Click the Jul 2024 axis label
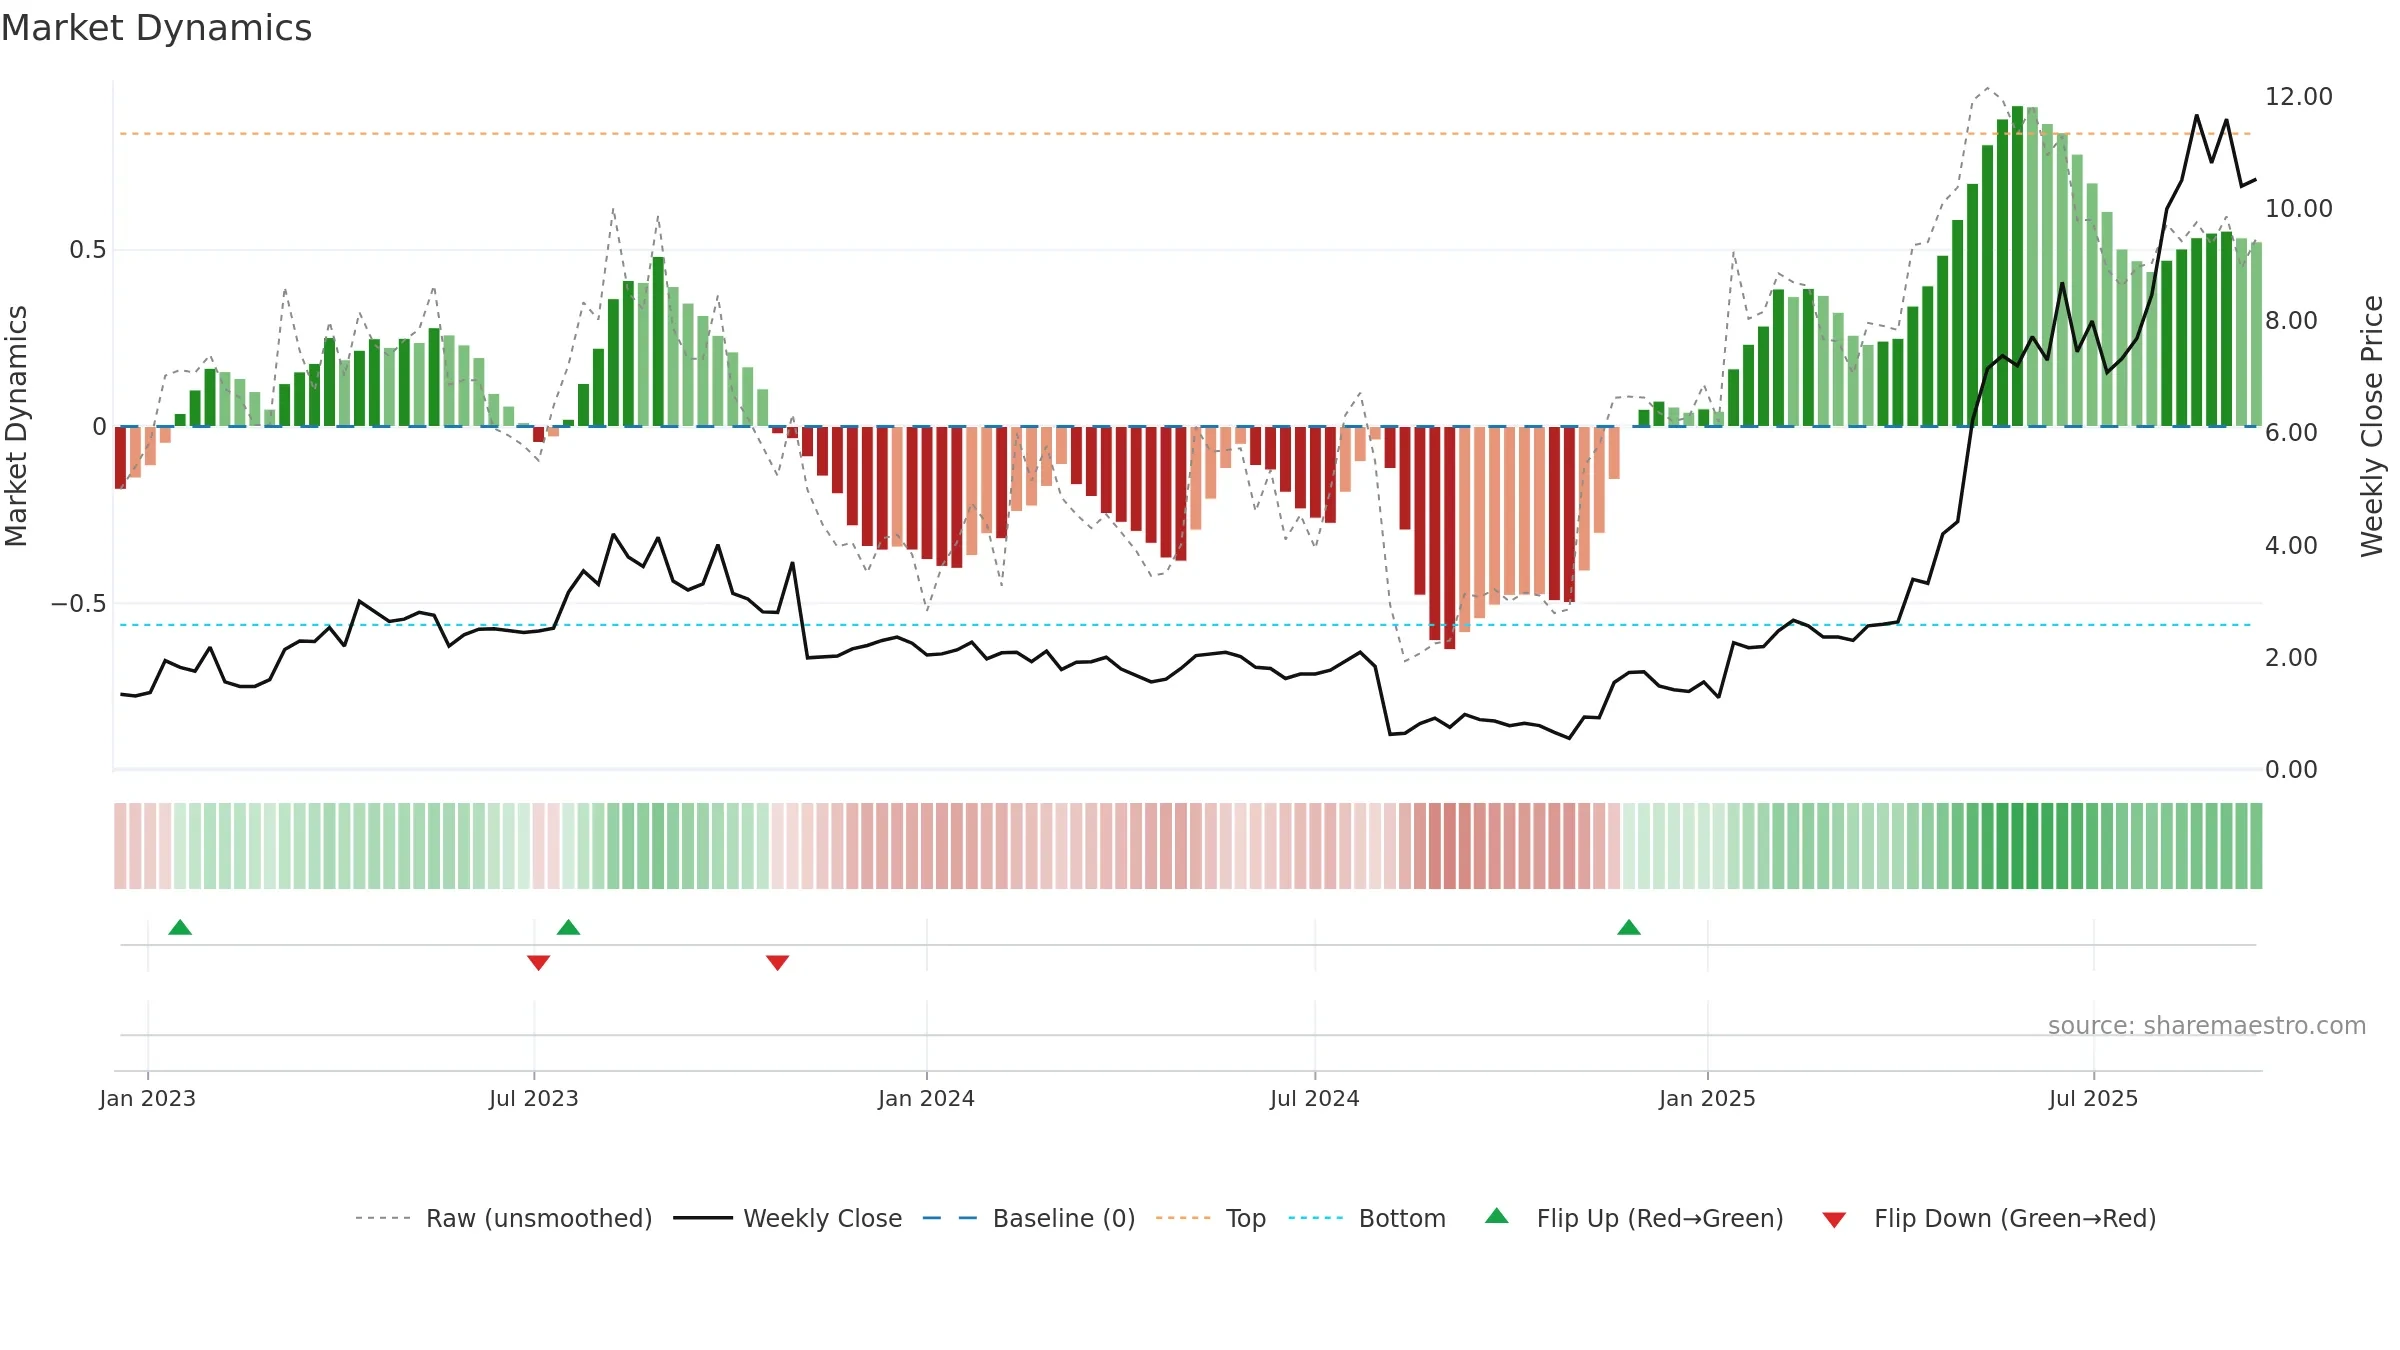This screenshot has width=2400, height=1350. [1315, 1098]
